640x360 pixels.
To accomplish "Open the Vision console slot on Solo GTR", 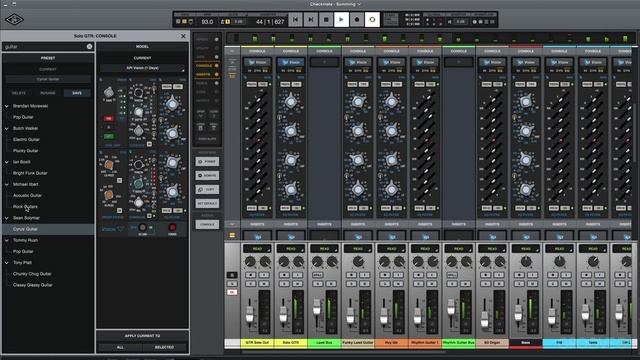I will [291, 62].
